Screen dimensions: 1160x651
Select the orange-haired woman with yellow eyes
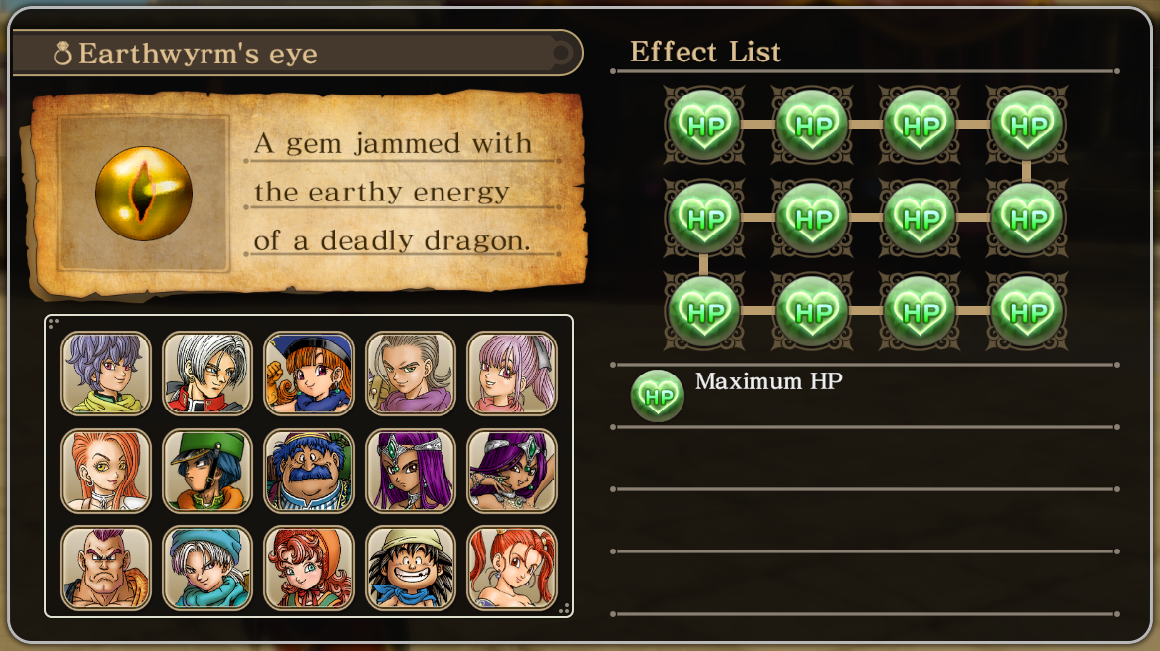coord(106,470)
